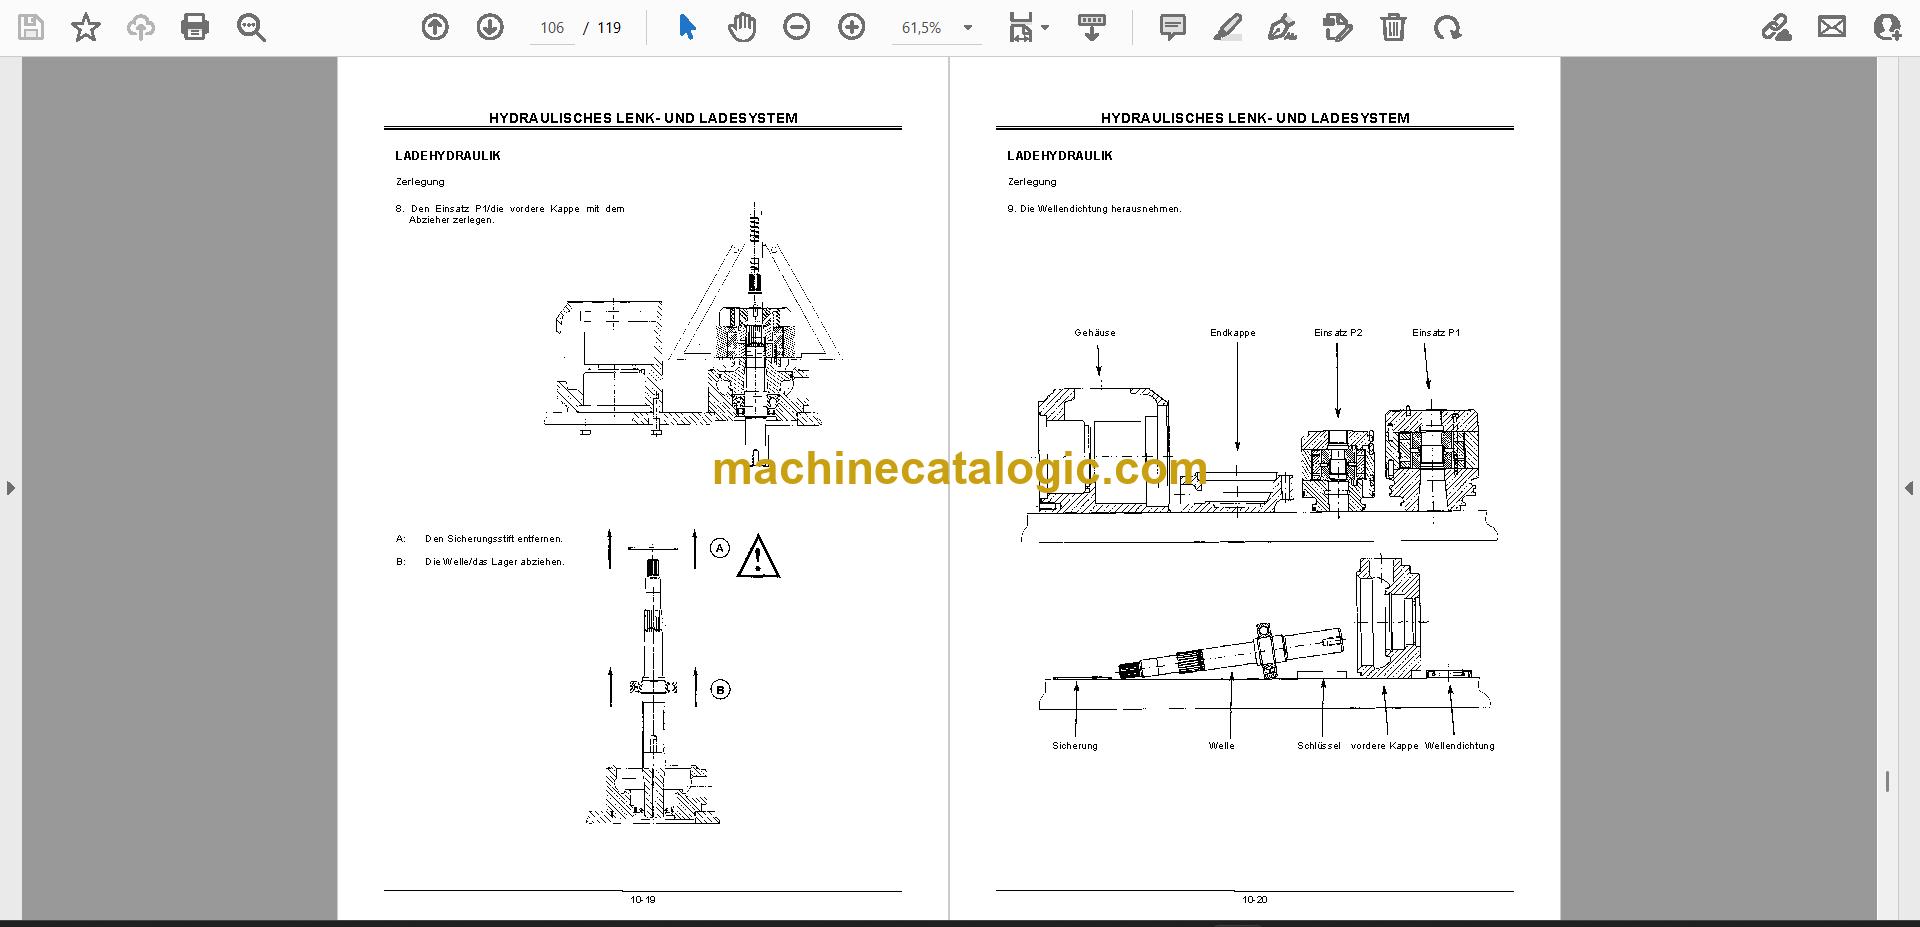Expand the left navigation pane
Screen dimensions: 1920x927
click(x=10, y=488)
